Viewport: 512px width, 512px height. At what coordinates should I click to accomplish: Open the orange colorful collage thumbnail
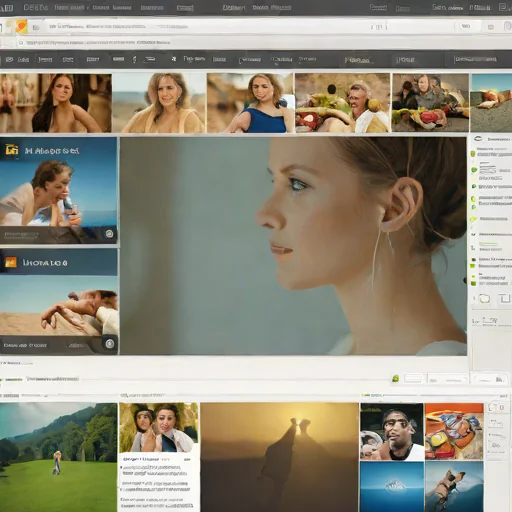click(x=454, y=432)
